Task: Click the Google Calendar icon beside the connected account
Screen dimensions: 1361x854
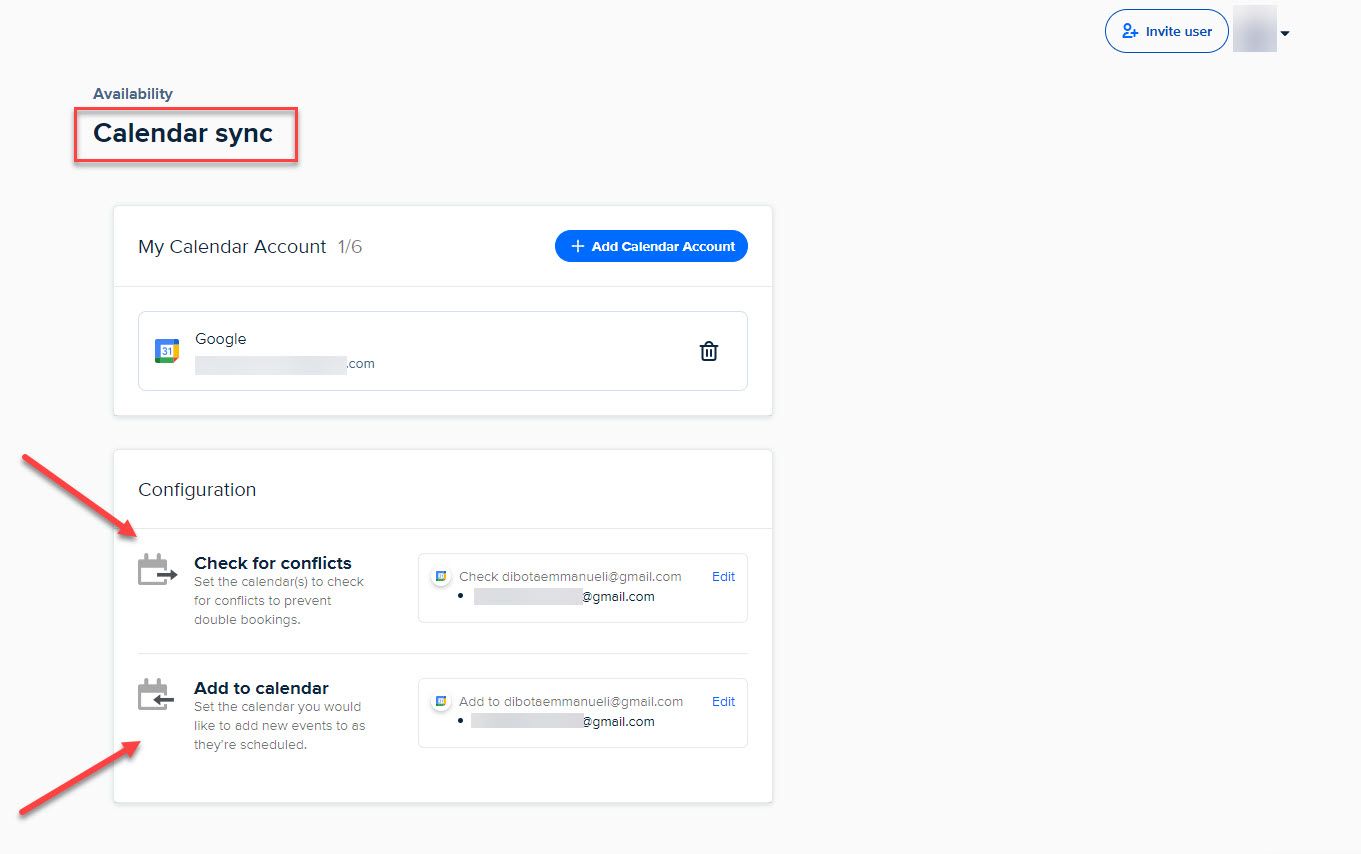Action: [x=165, y=351]
